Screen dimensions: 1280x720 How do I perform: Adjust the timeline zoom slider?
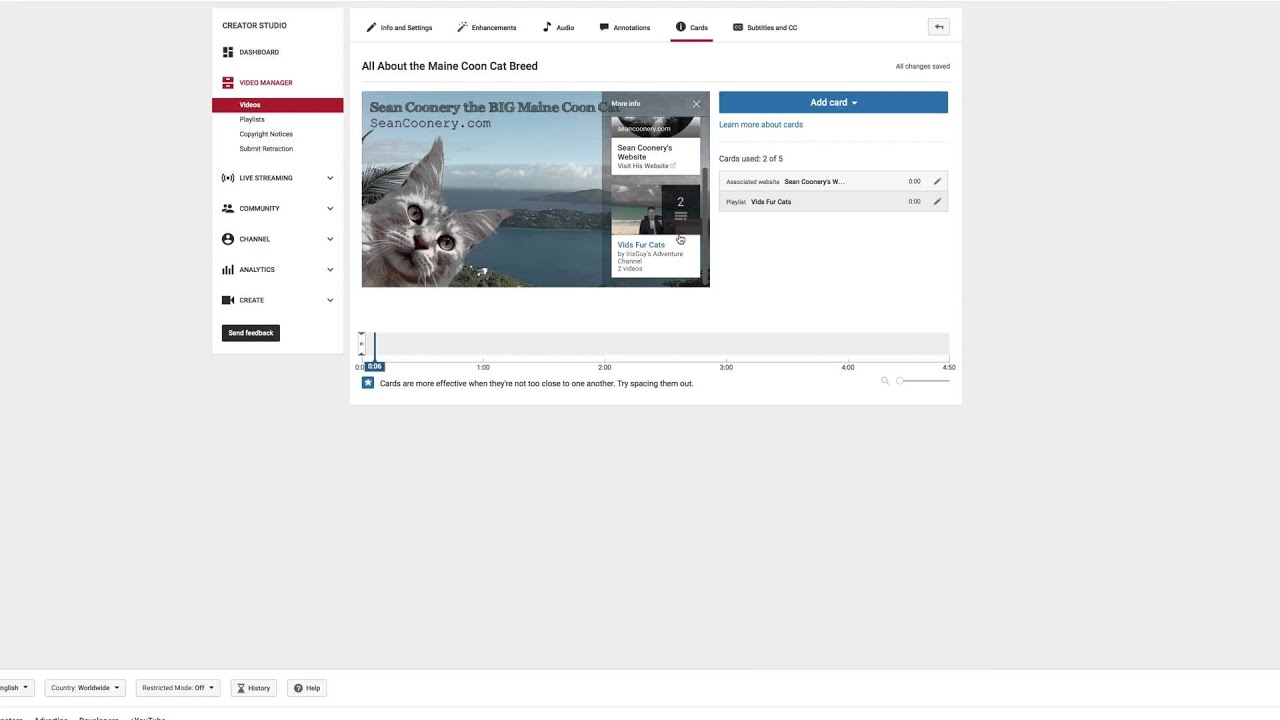[924, 381]
